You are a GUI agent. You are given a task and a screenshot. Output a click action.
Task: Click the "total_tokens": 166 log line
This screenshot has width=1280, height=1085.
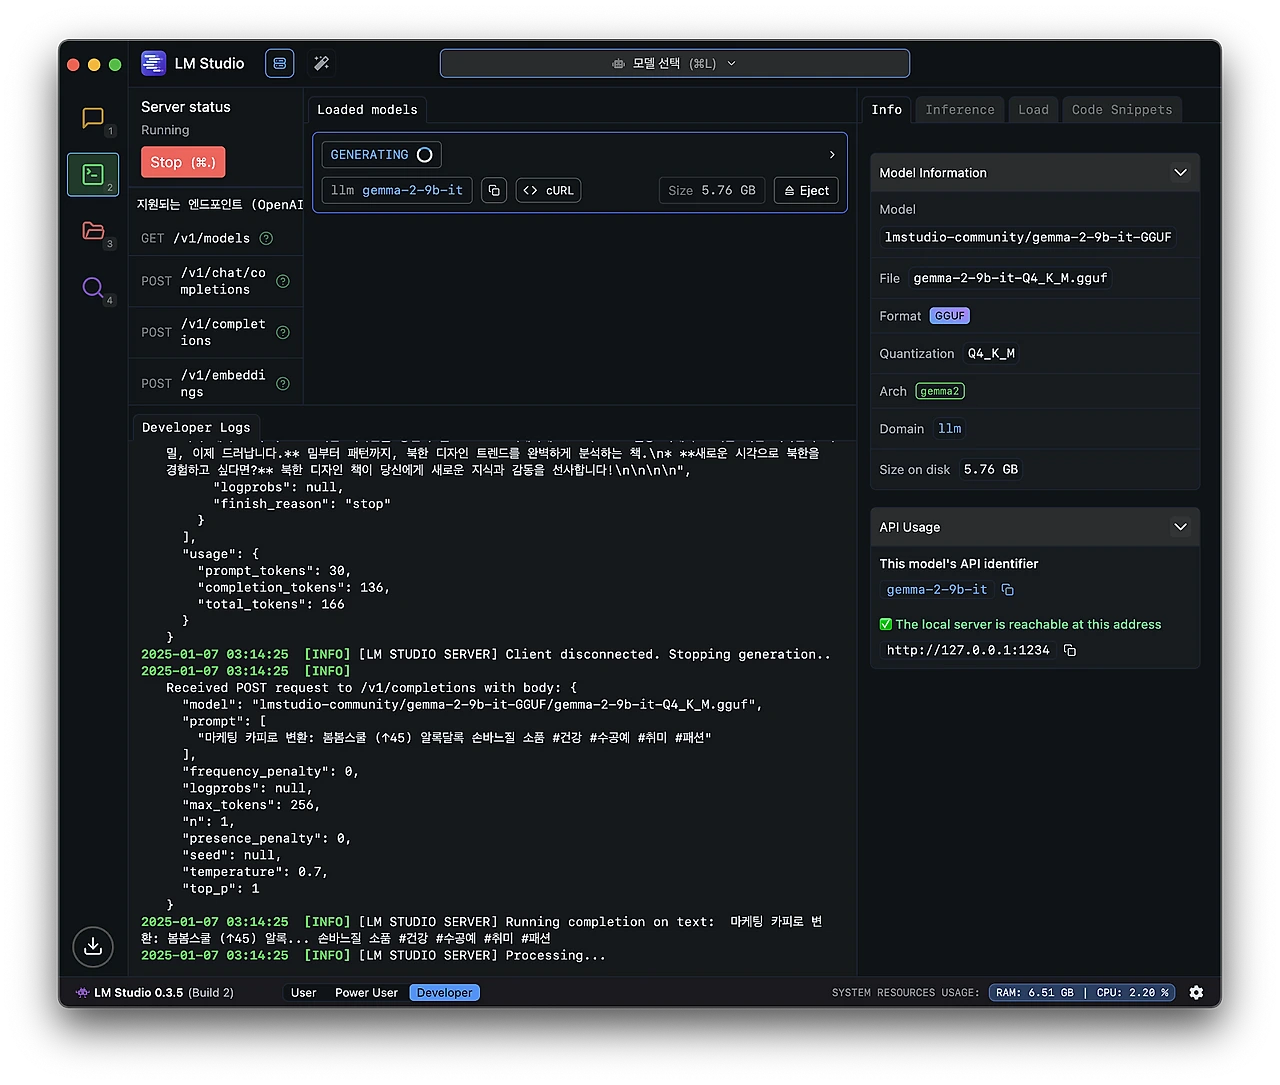tap(271, 604)
